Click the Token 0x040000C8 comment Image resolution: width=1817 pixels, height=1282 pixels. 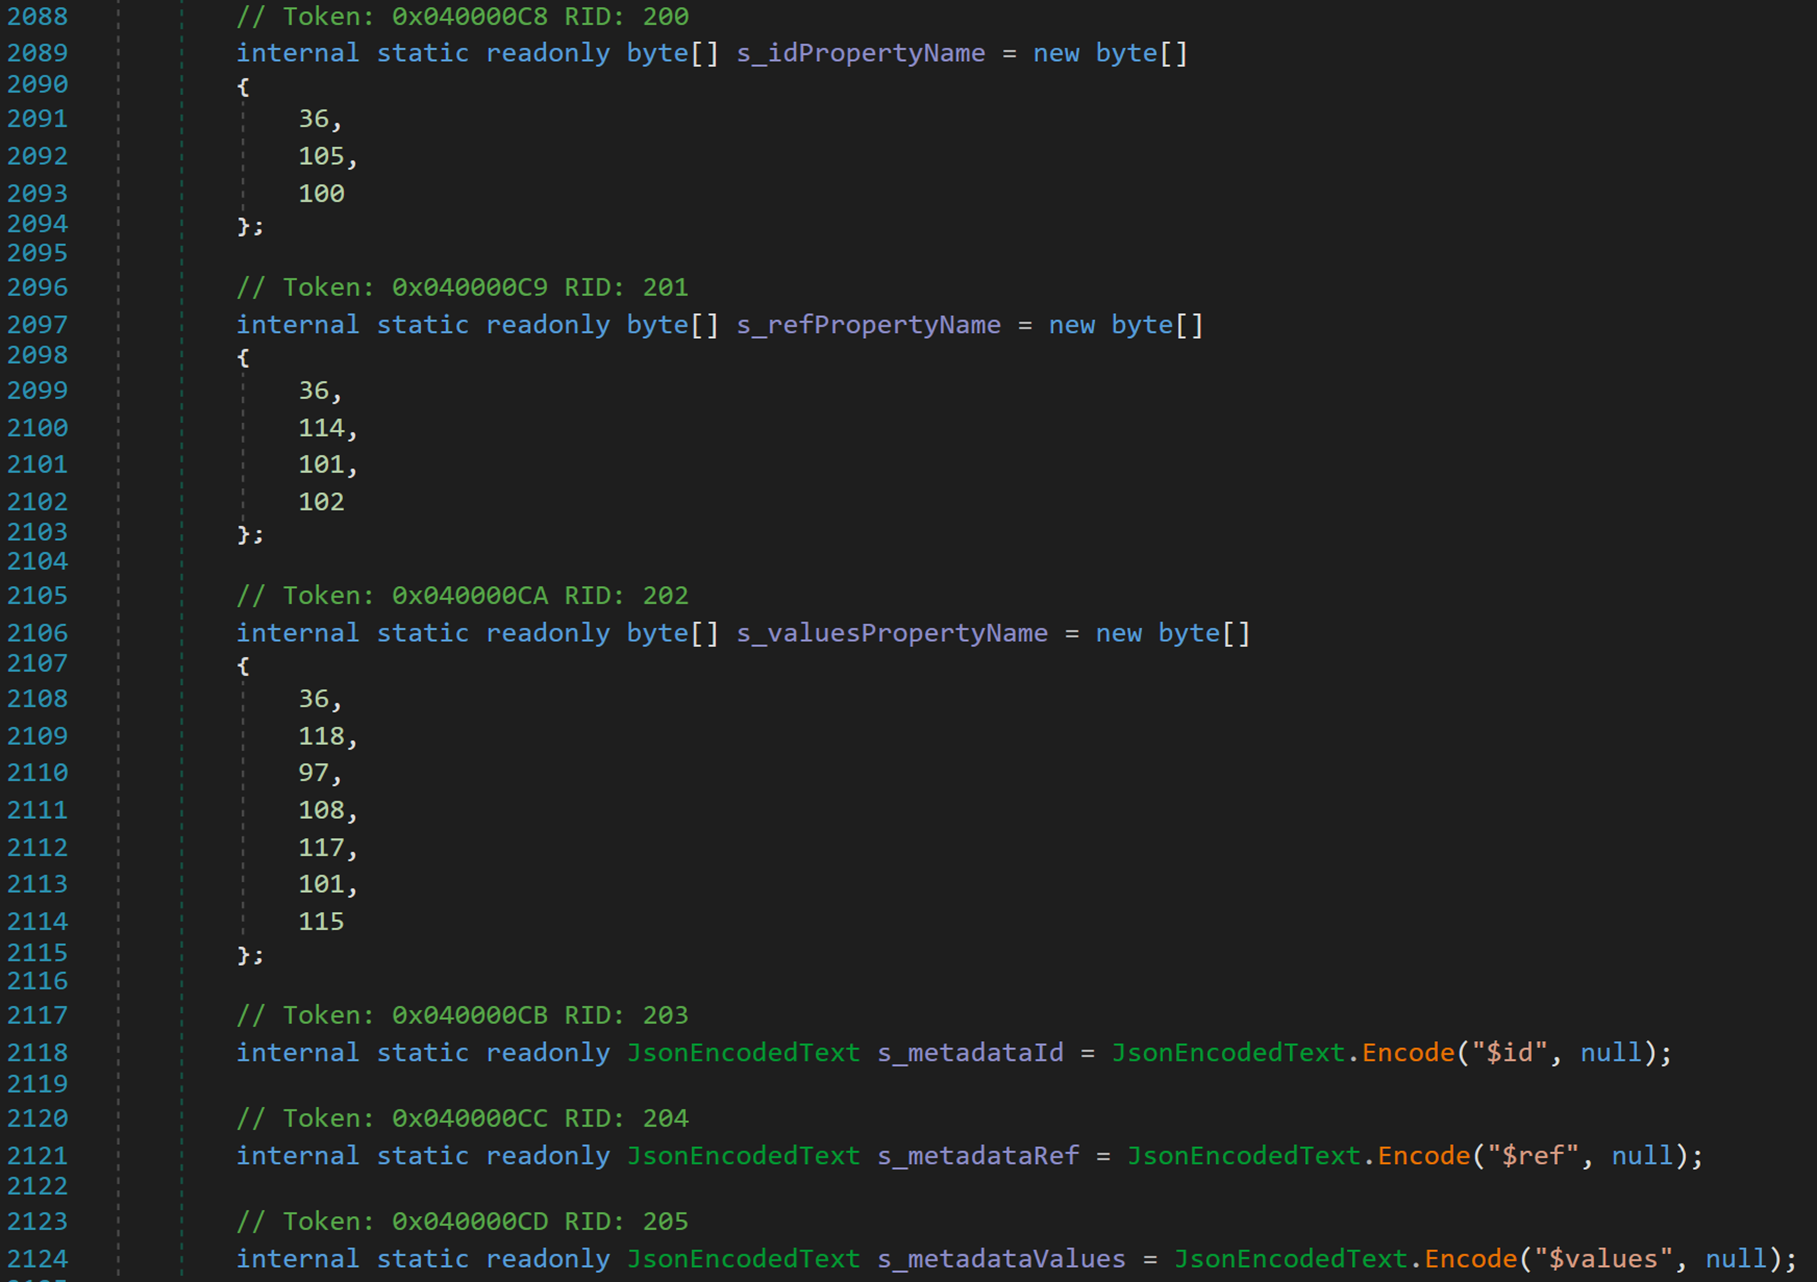click(462, 17)
